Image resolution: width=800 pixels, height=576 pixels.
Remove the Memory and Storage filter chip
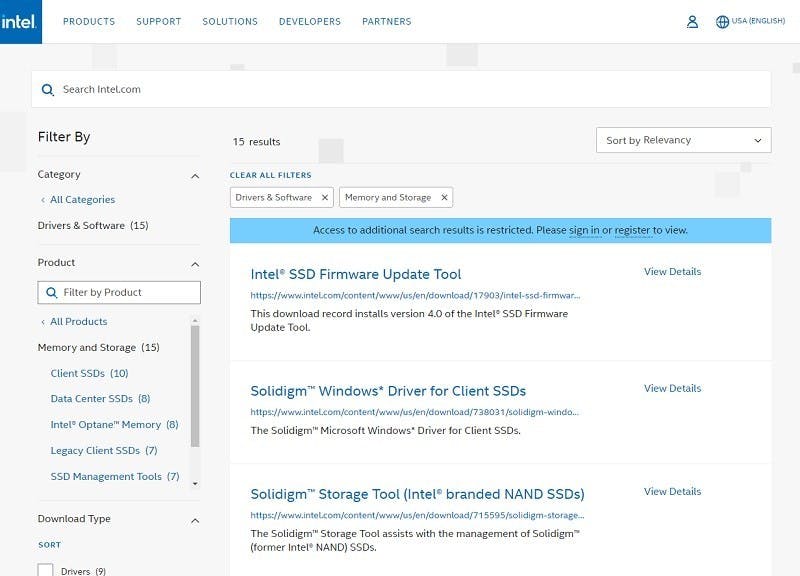point(444,198)
